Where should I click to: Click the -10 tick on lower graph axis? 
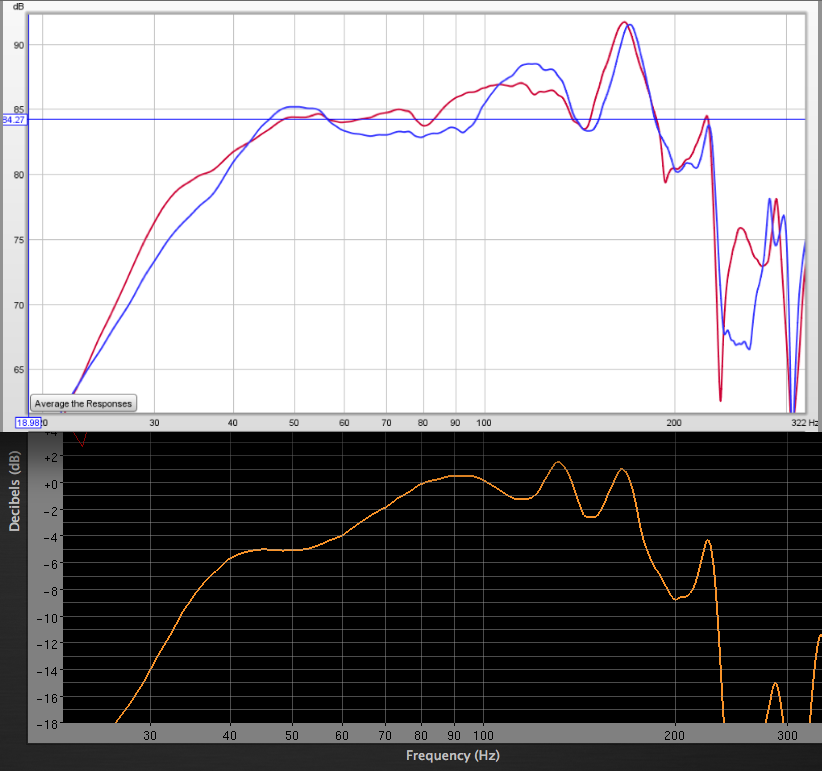coord(47,618)
